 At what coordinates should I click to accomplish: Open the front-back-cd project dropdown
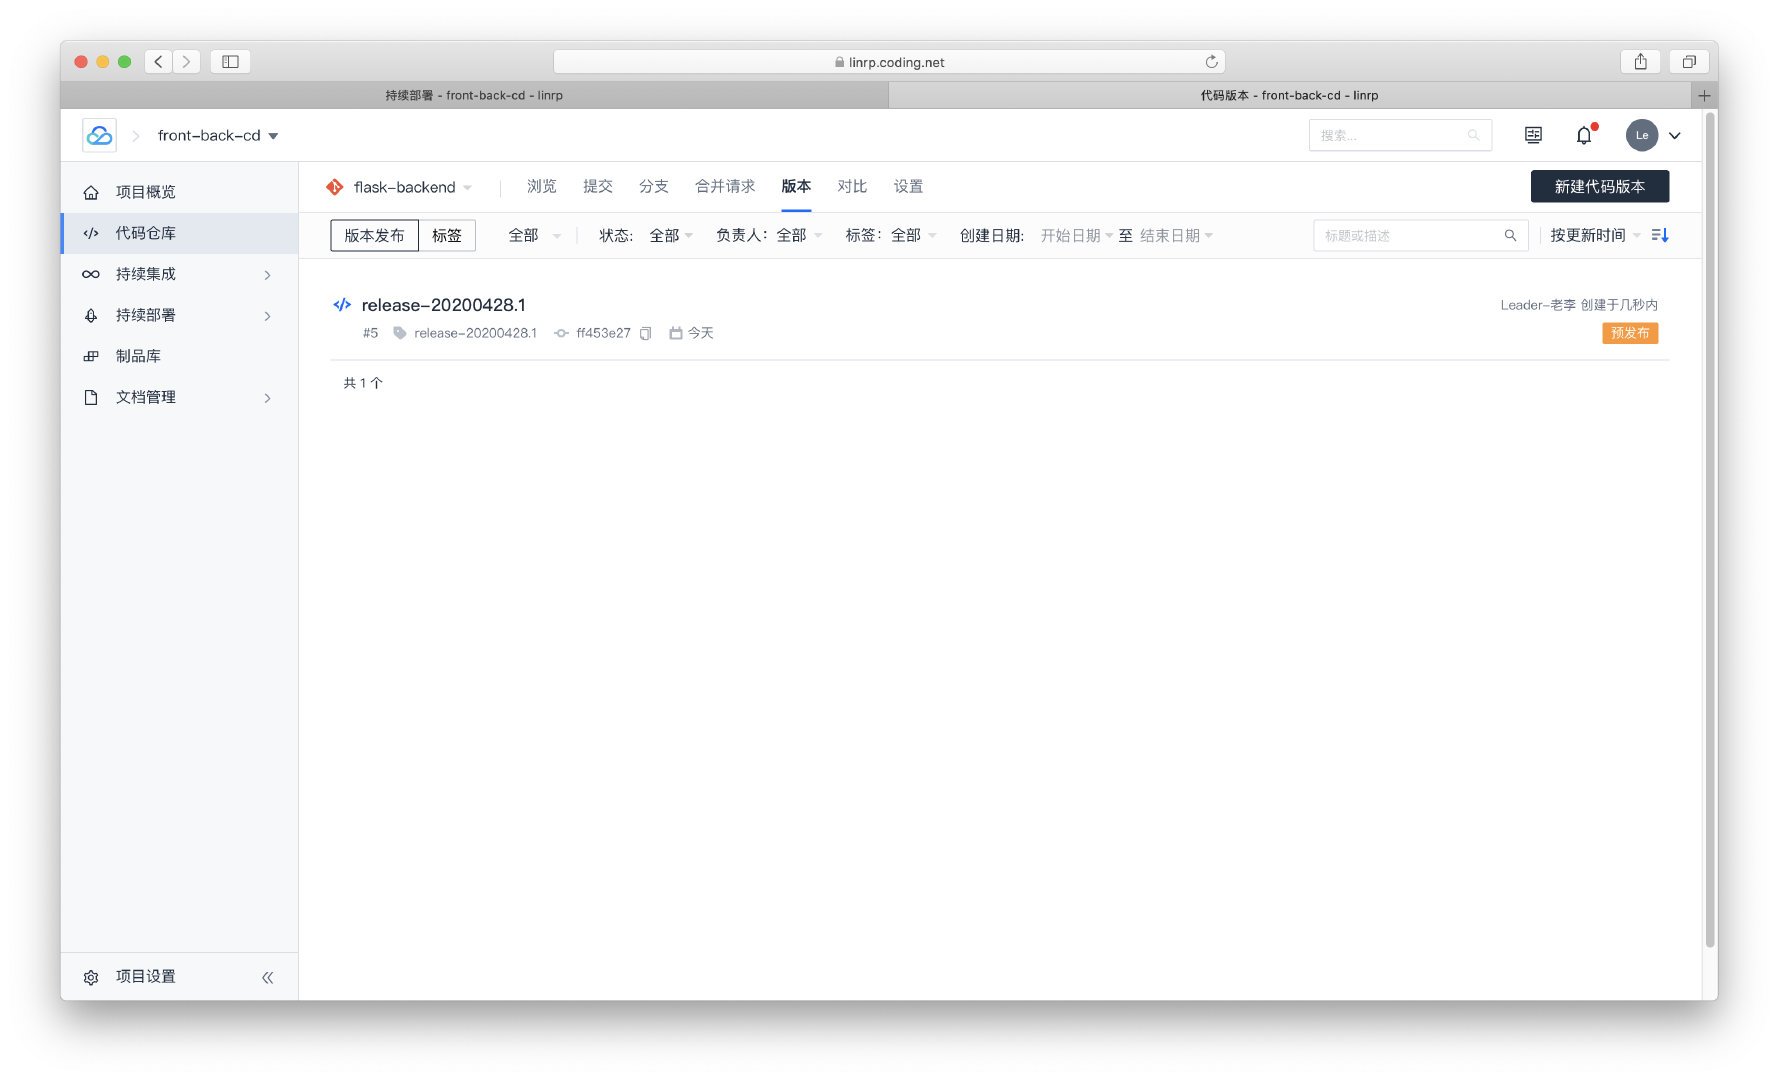click(218, 135)
